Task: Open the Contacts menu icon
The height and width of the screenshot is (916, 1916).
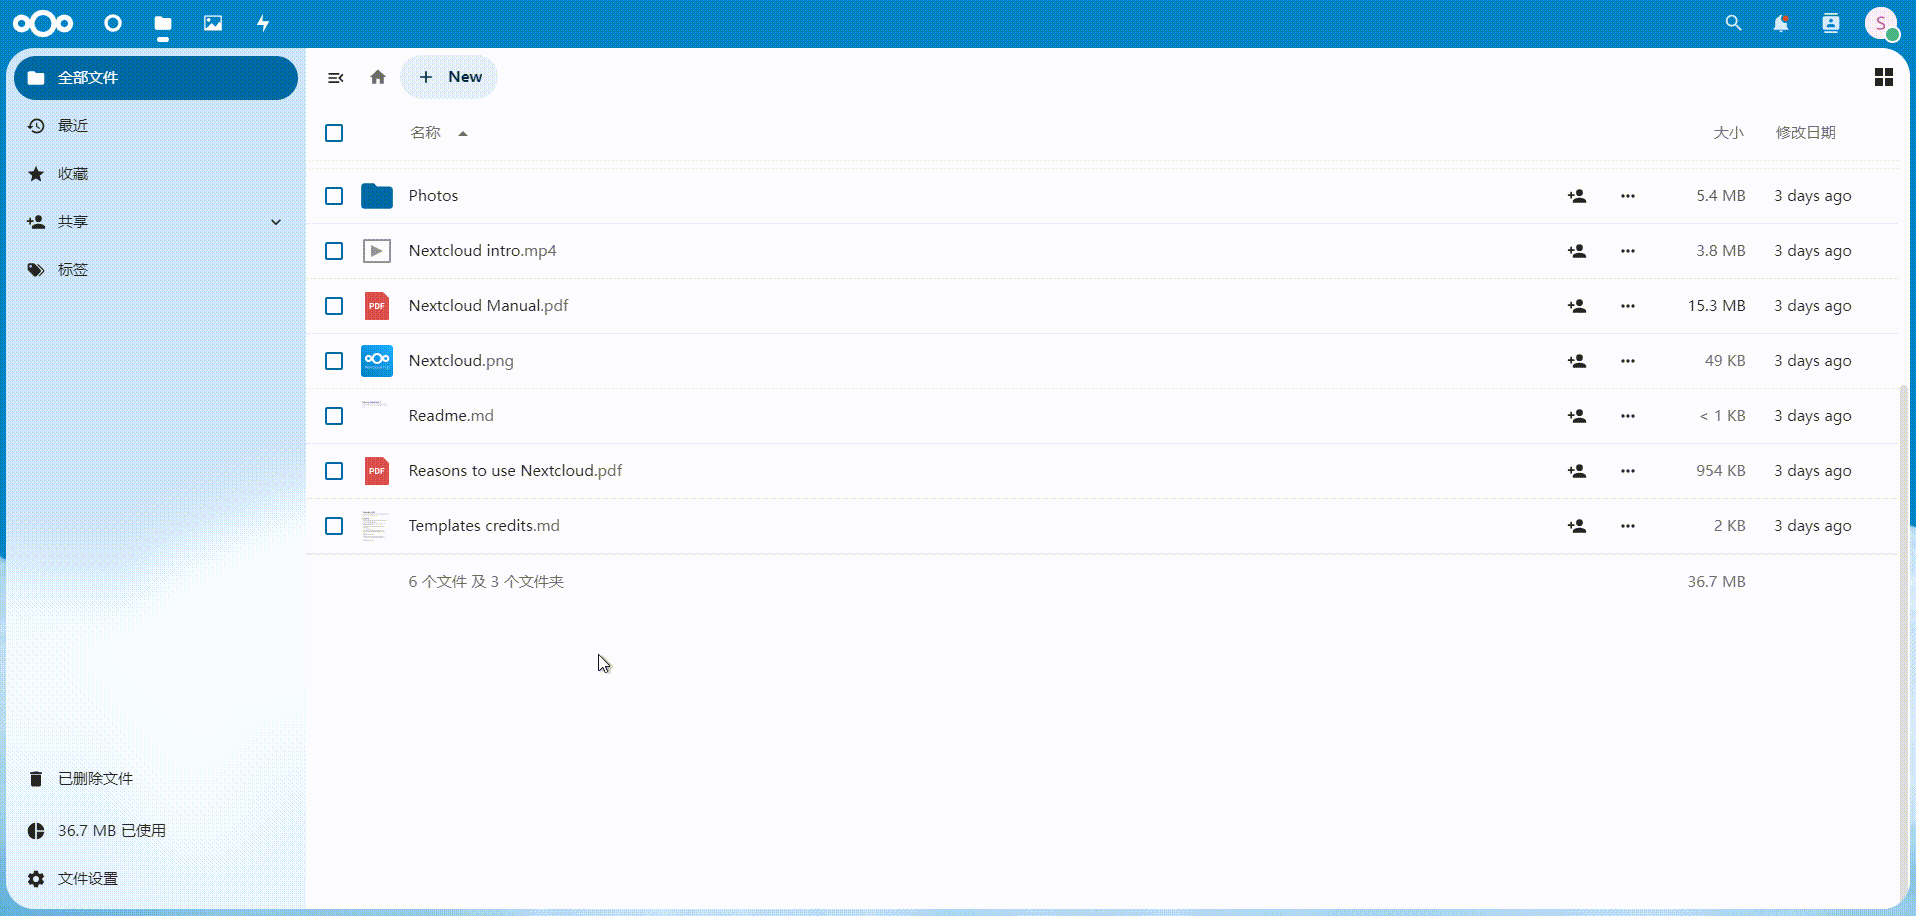Action: pos(1830,23)
